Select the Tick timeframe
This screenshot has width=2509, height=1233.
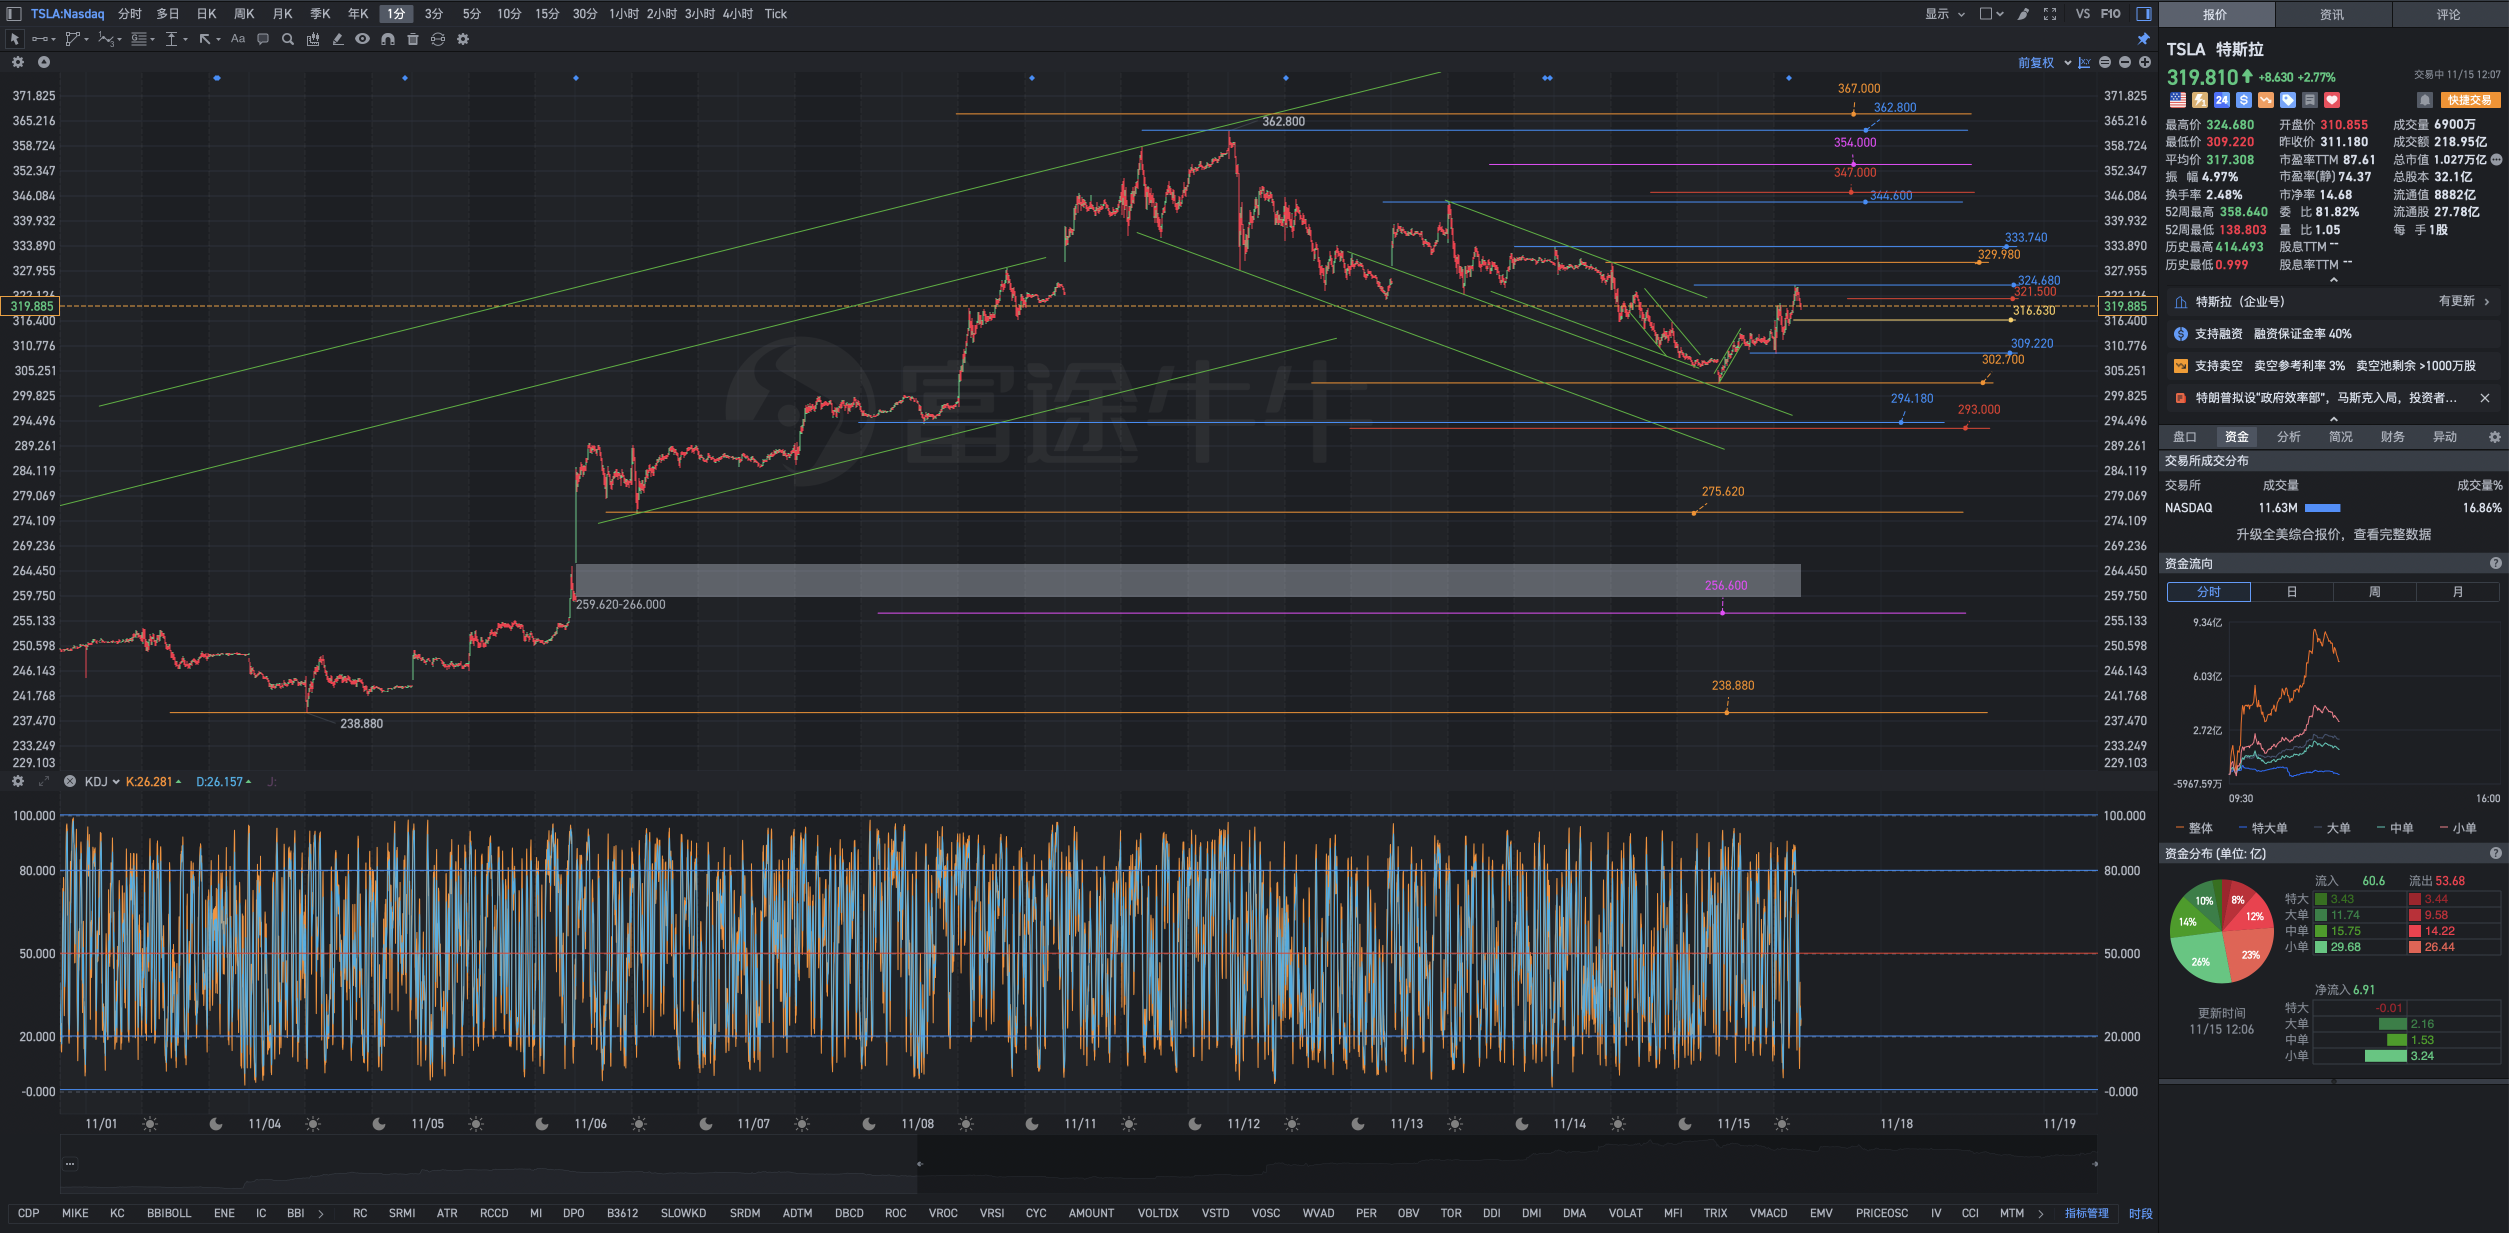click(x=776, y=14)
